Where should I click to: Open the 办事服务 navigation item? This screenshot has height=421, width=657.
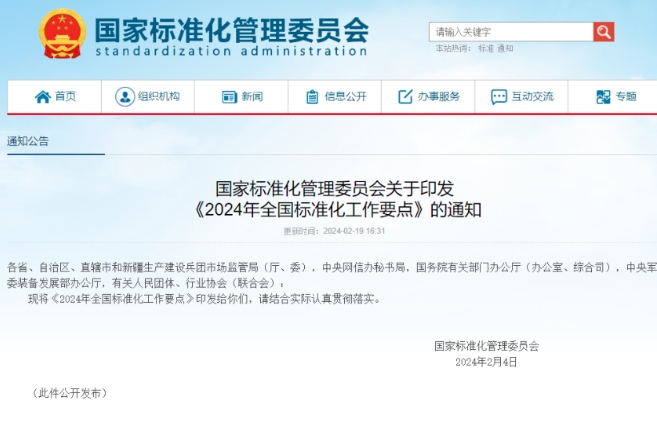tap(428, 97)
